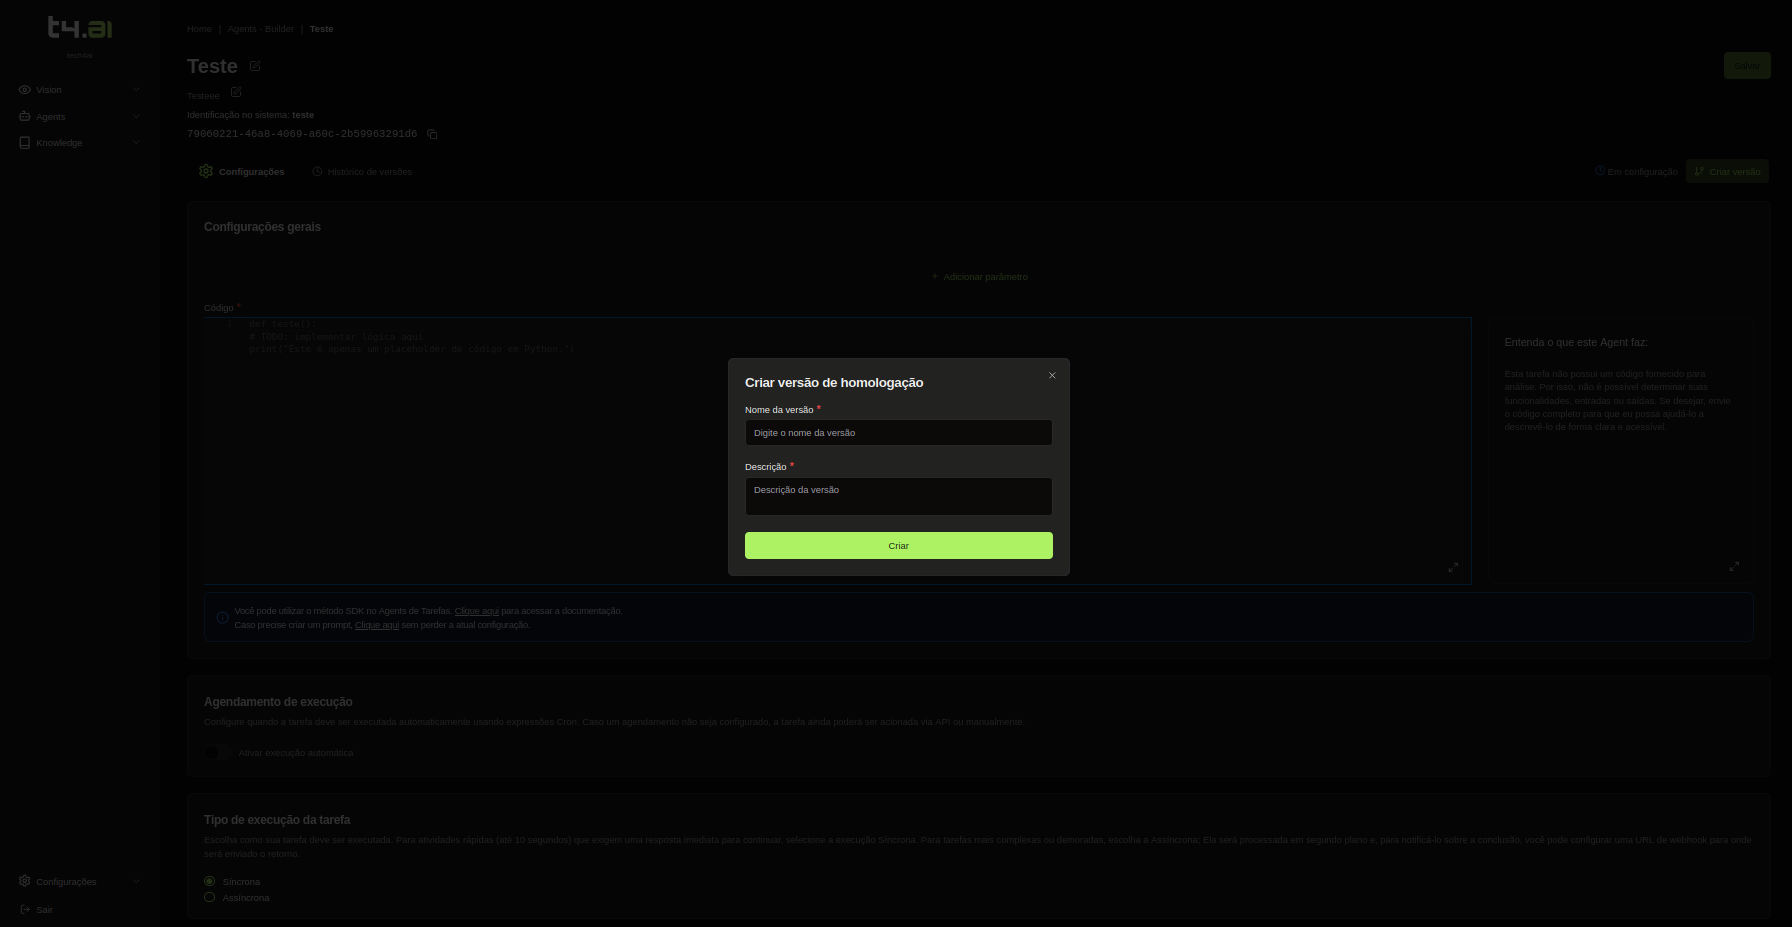This screenshot has height=927, width=1792.
Task: Expand the agent explanation panel
Action: tap(1734, 566)
